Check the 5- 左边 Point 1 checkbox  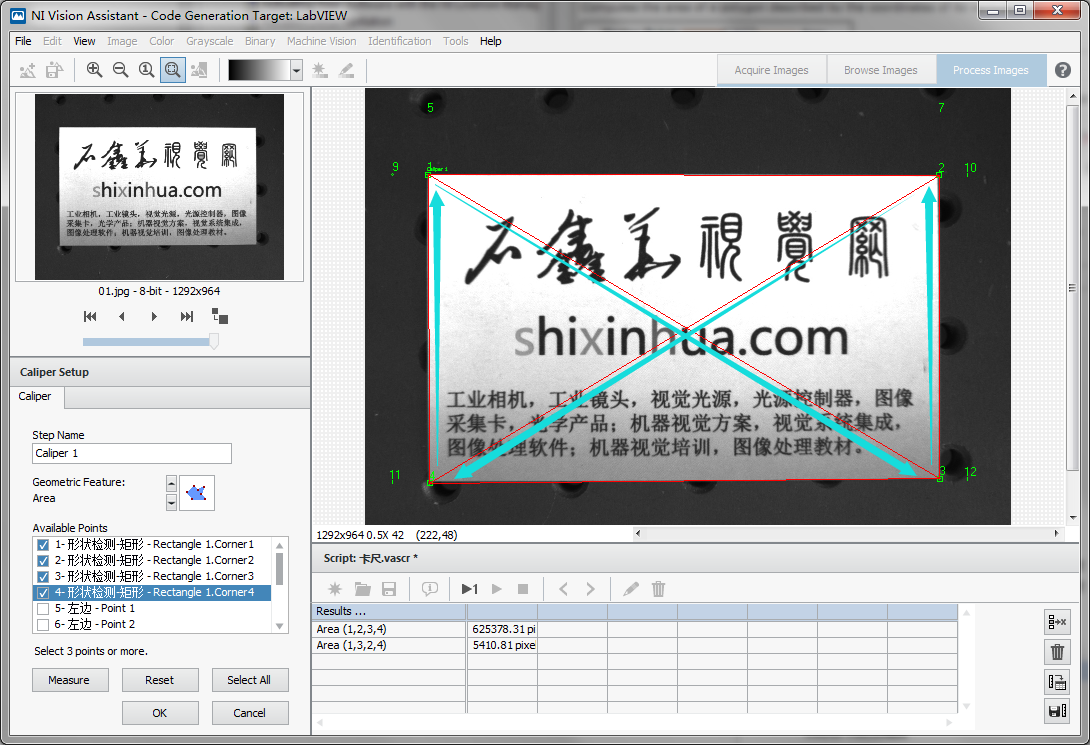[x=43, y=609]
